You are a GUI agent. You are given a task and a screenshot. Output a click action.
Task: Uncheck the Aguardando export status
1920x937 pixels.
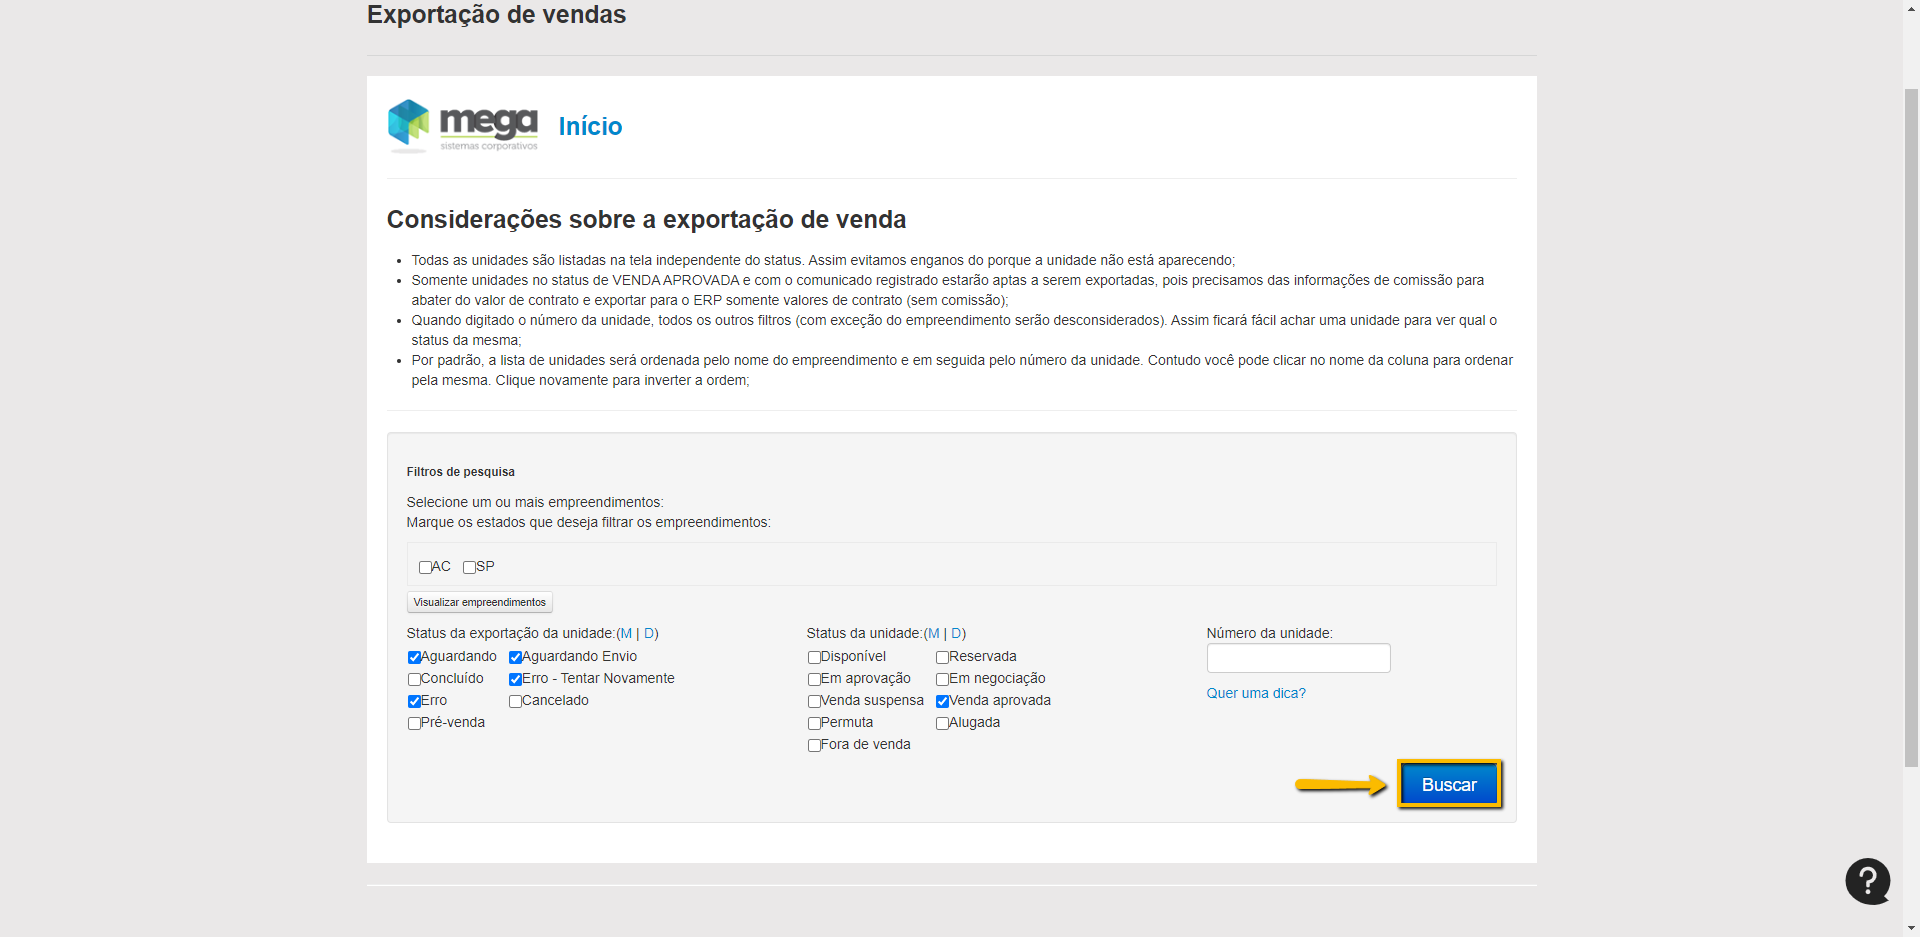pyautogui.click(x=414, y=657)
